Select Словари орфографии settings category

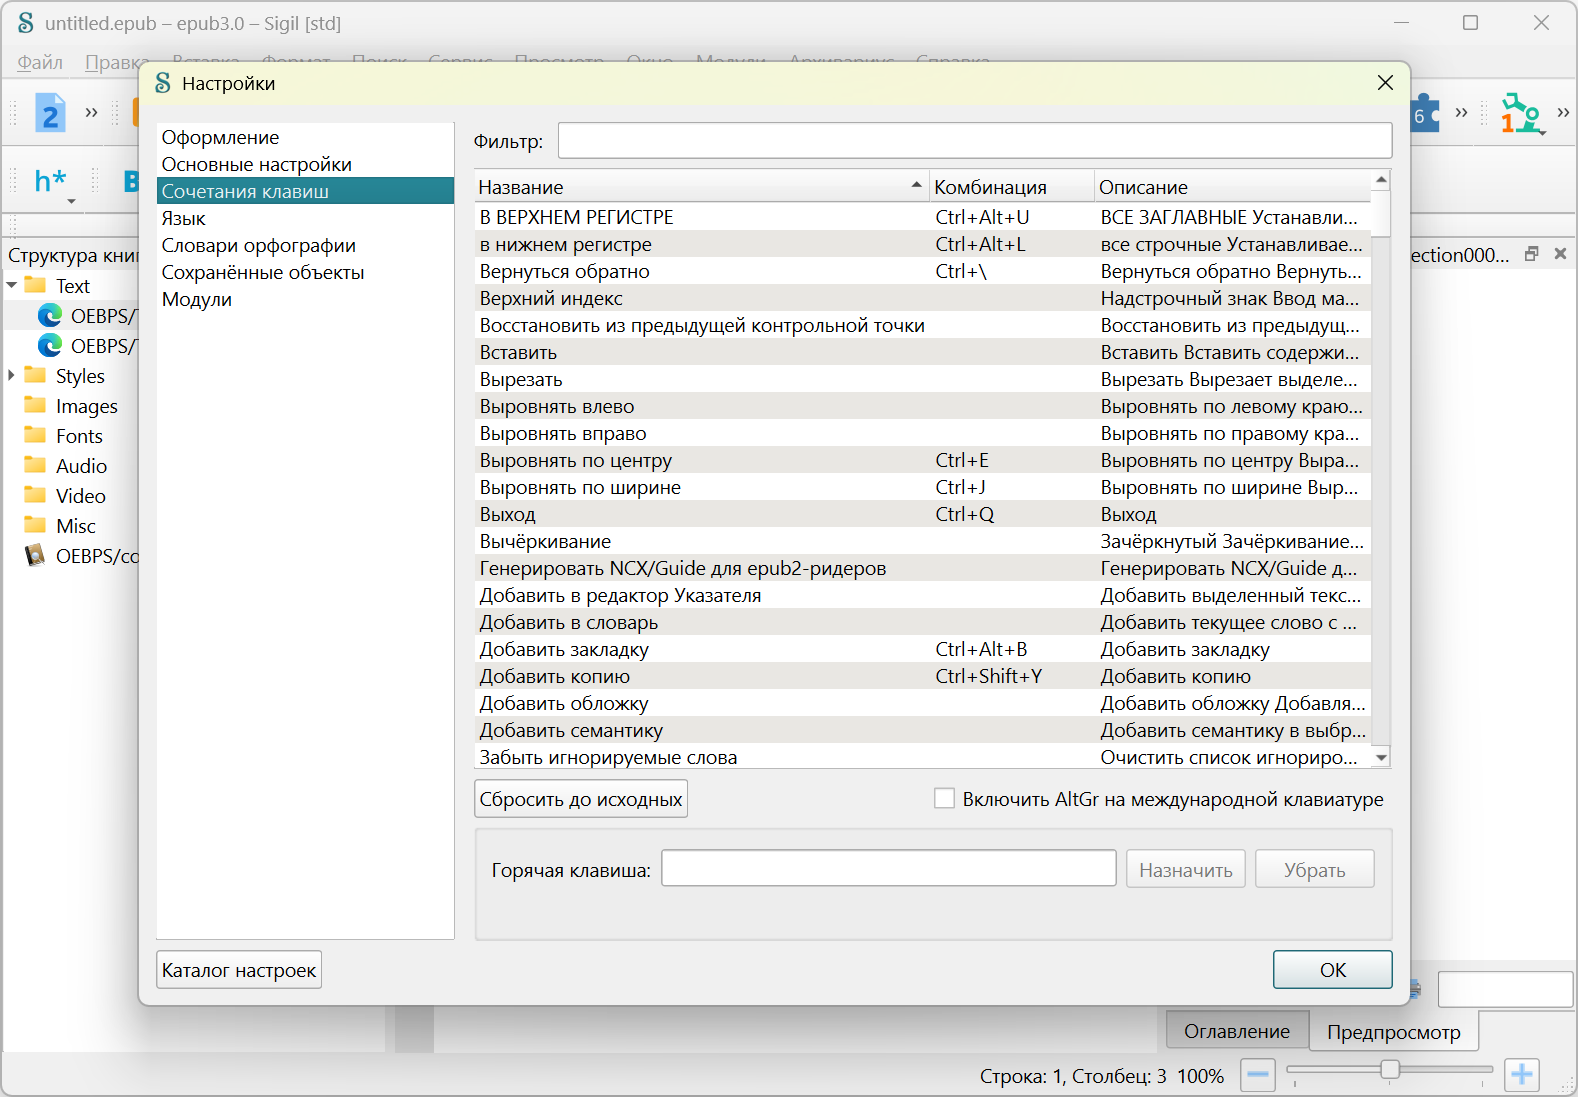point(259,245)
